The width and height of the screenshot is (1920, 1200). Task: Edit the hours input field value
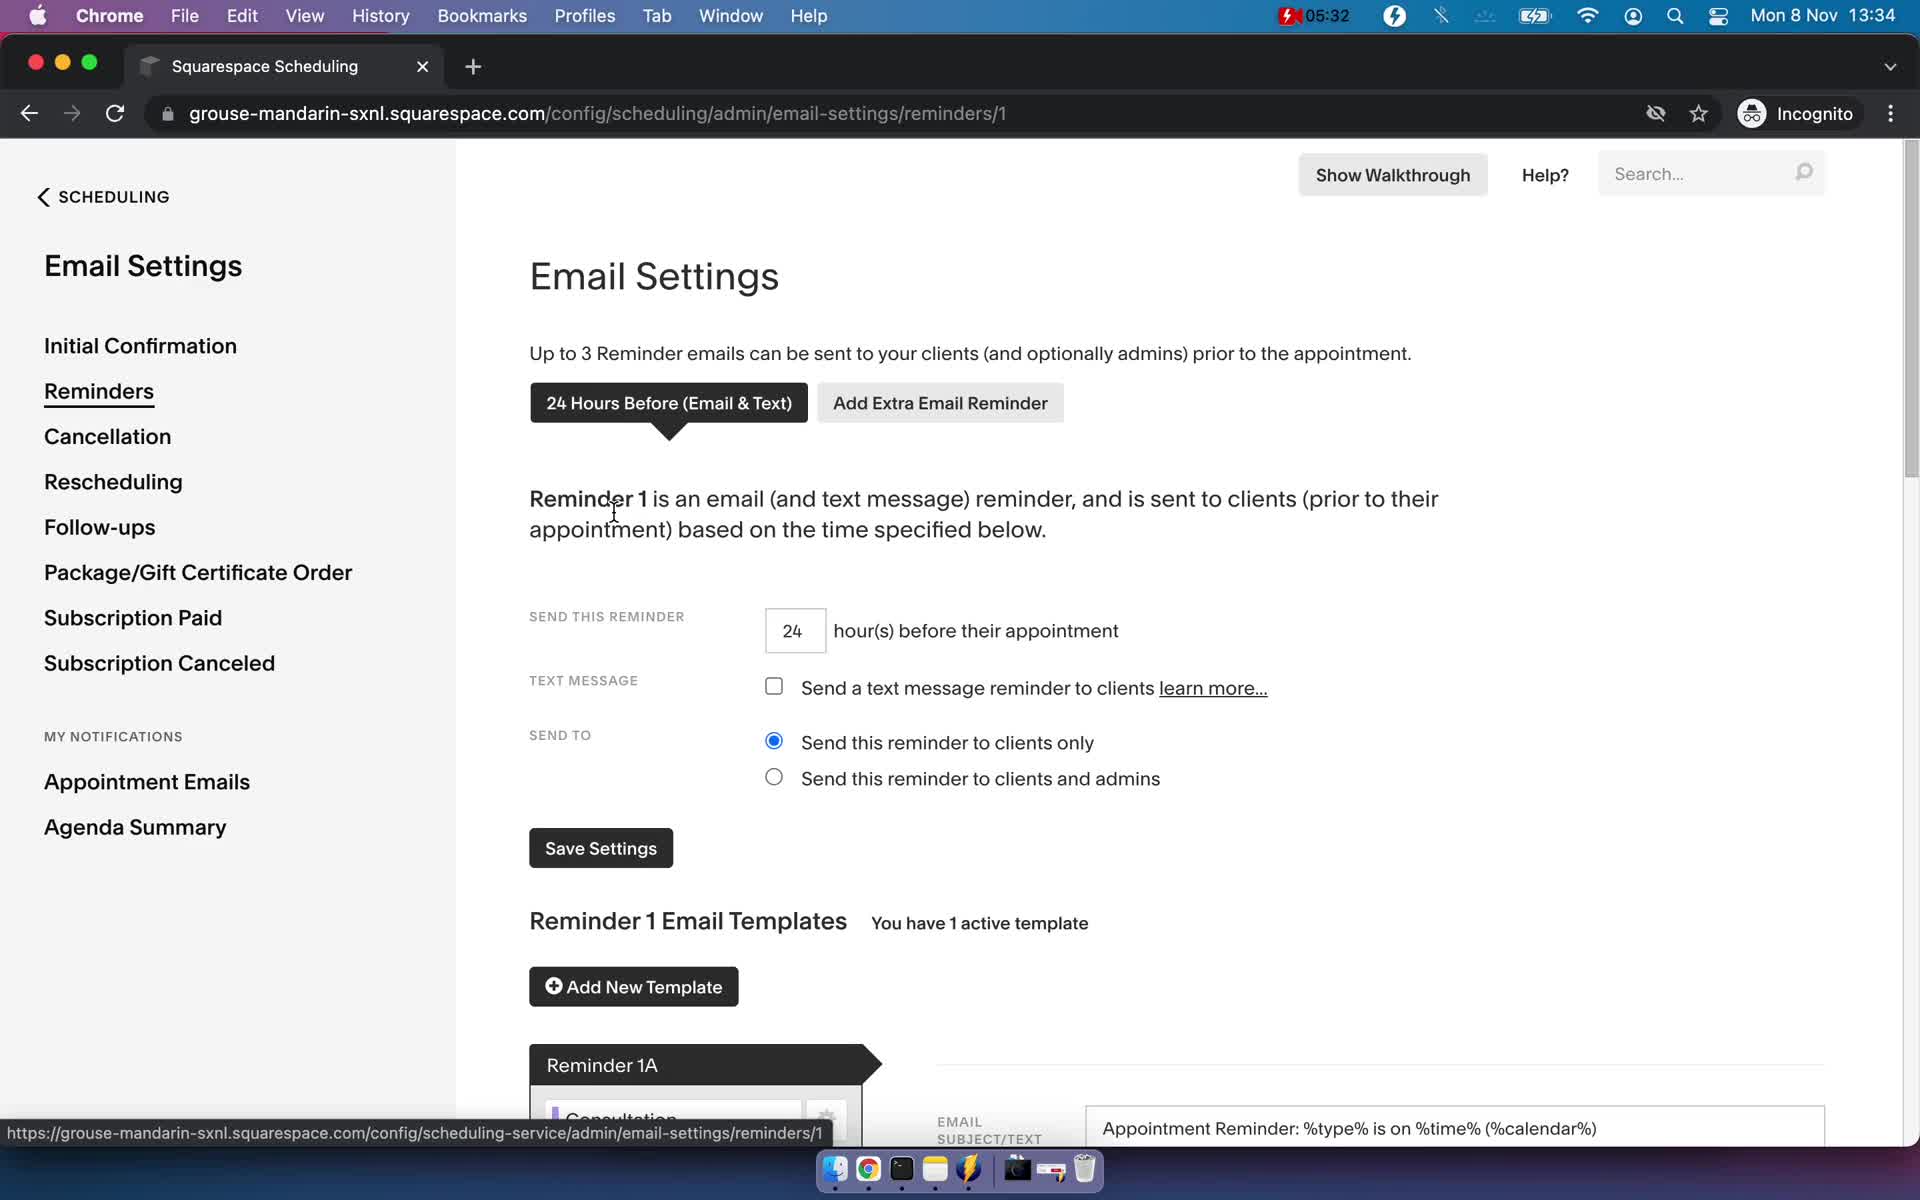pos(795,630)
